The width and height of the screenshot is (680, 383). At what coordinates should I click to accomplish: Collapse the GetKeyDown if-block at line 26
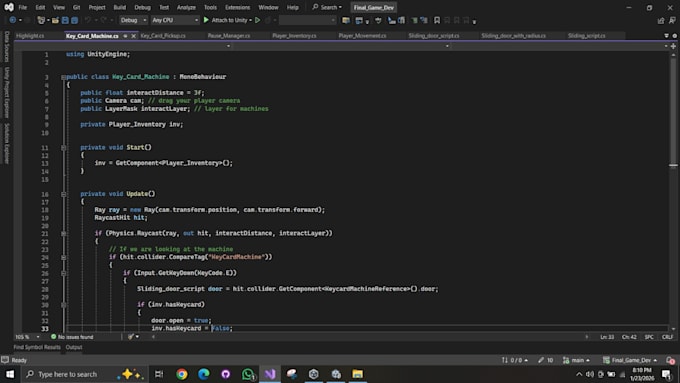tap(63, 273)
